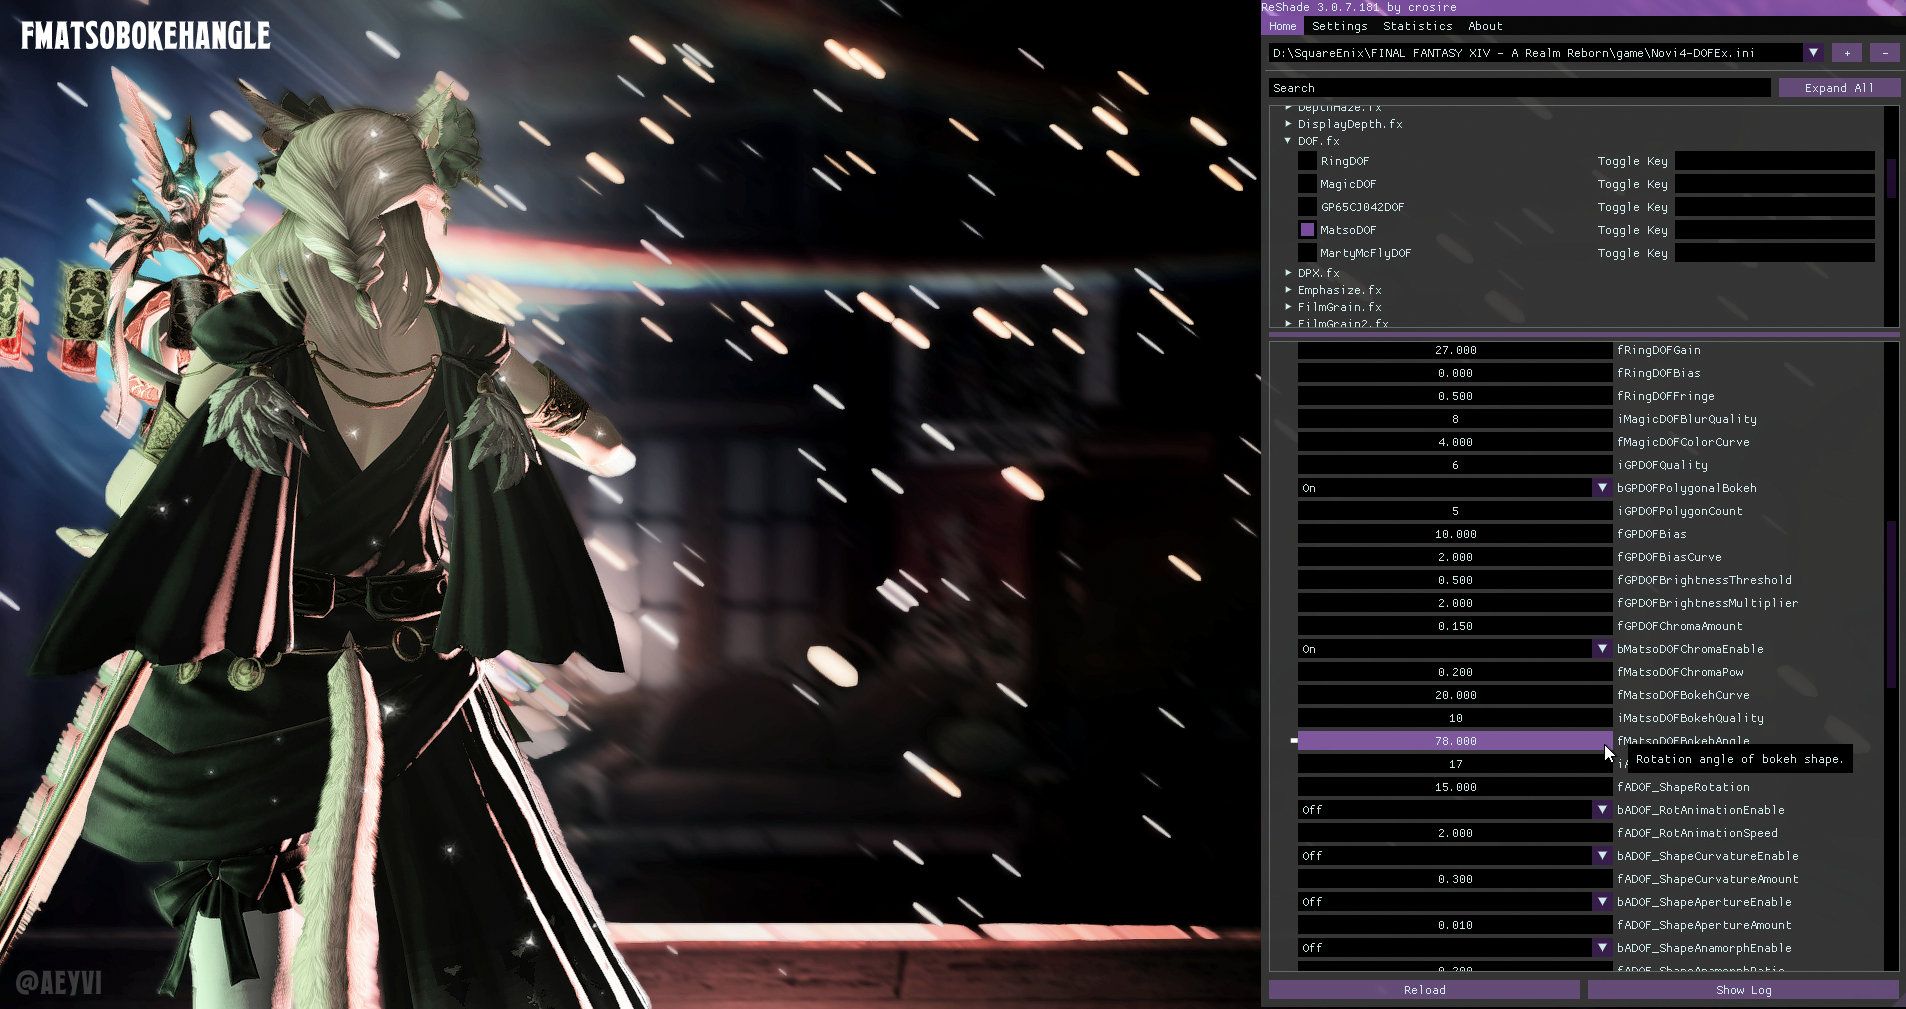Click fMatsoDOFBokehCurve value field

coord(1455,695)
